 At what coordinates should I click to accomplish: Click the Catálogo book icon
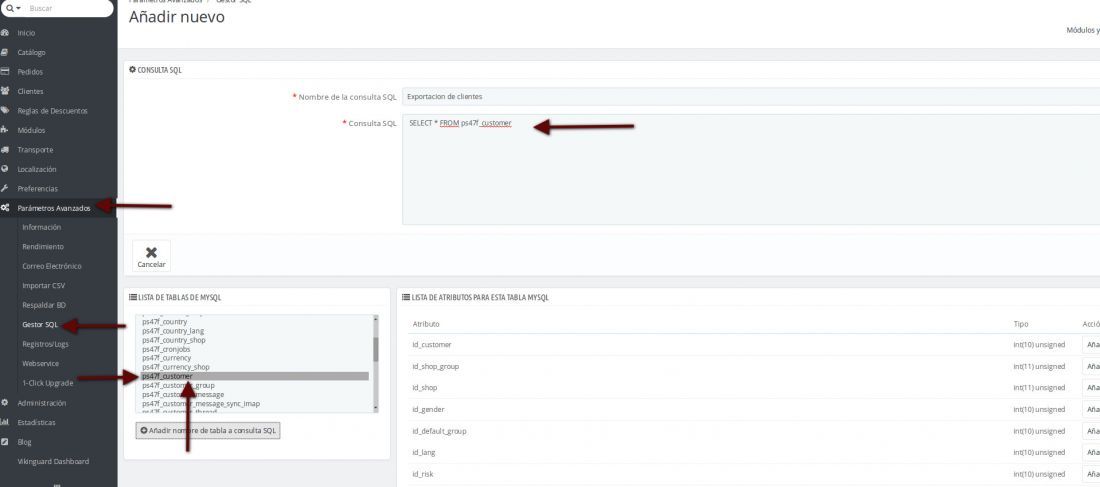pyautogui.click(x=5, y=53)
